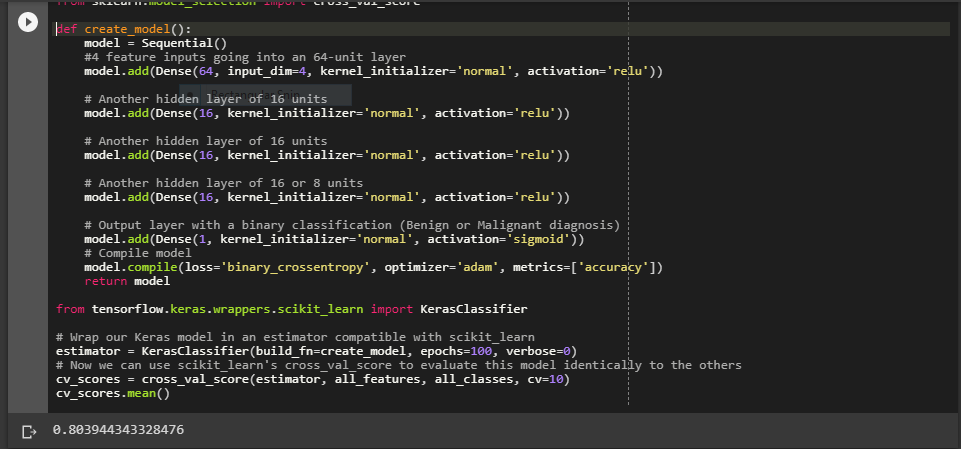Run the code cell with the play button
Screen dimensions: 961x449
coord(28,22)
